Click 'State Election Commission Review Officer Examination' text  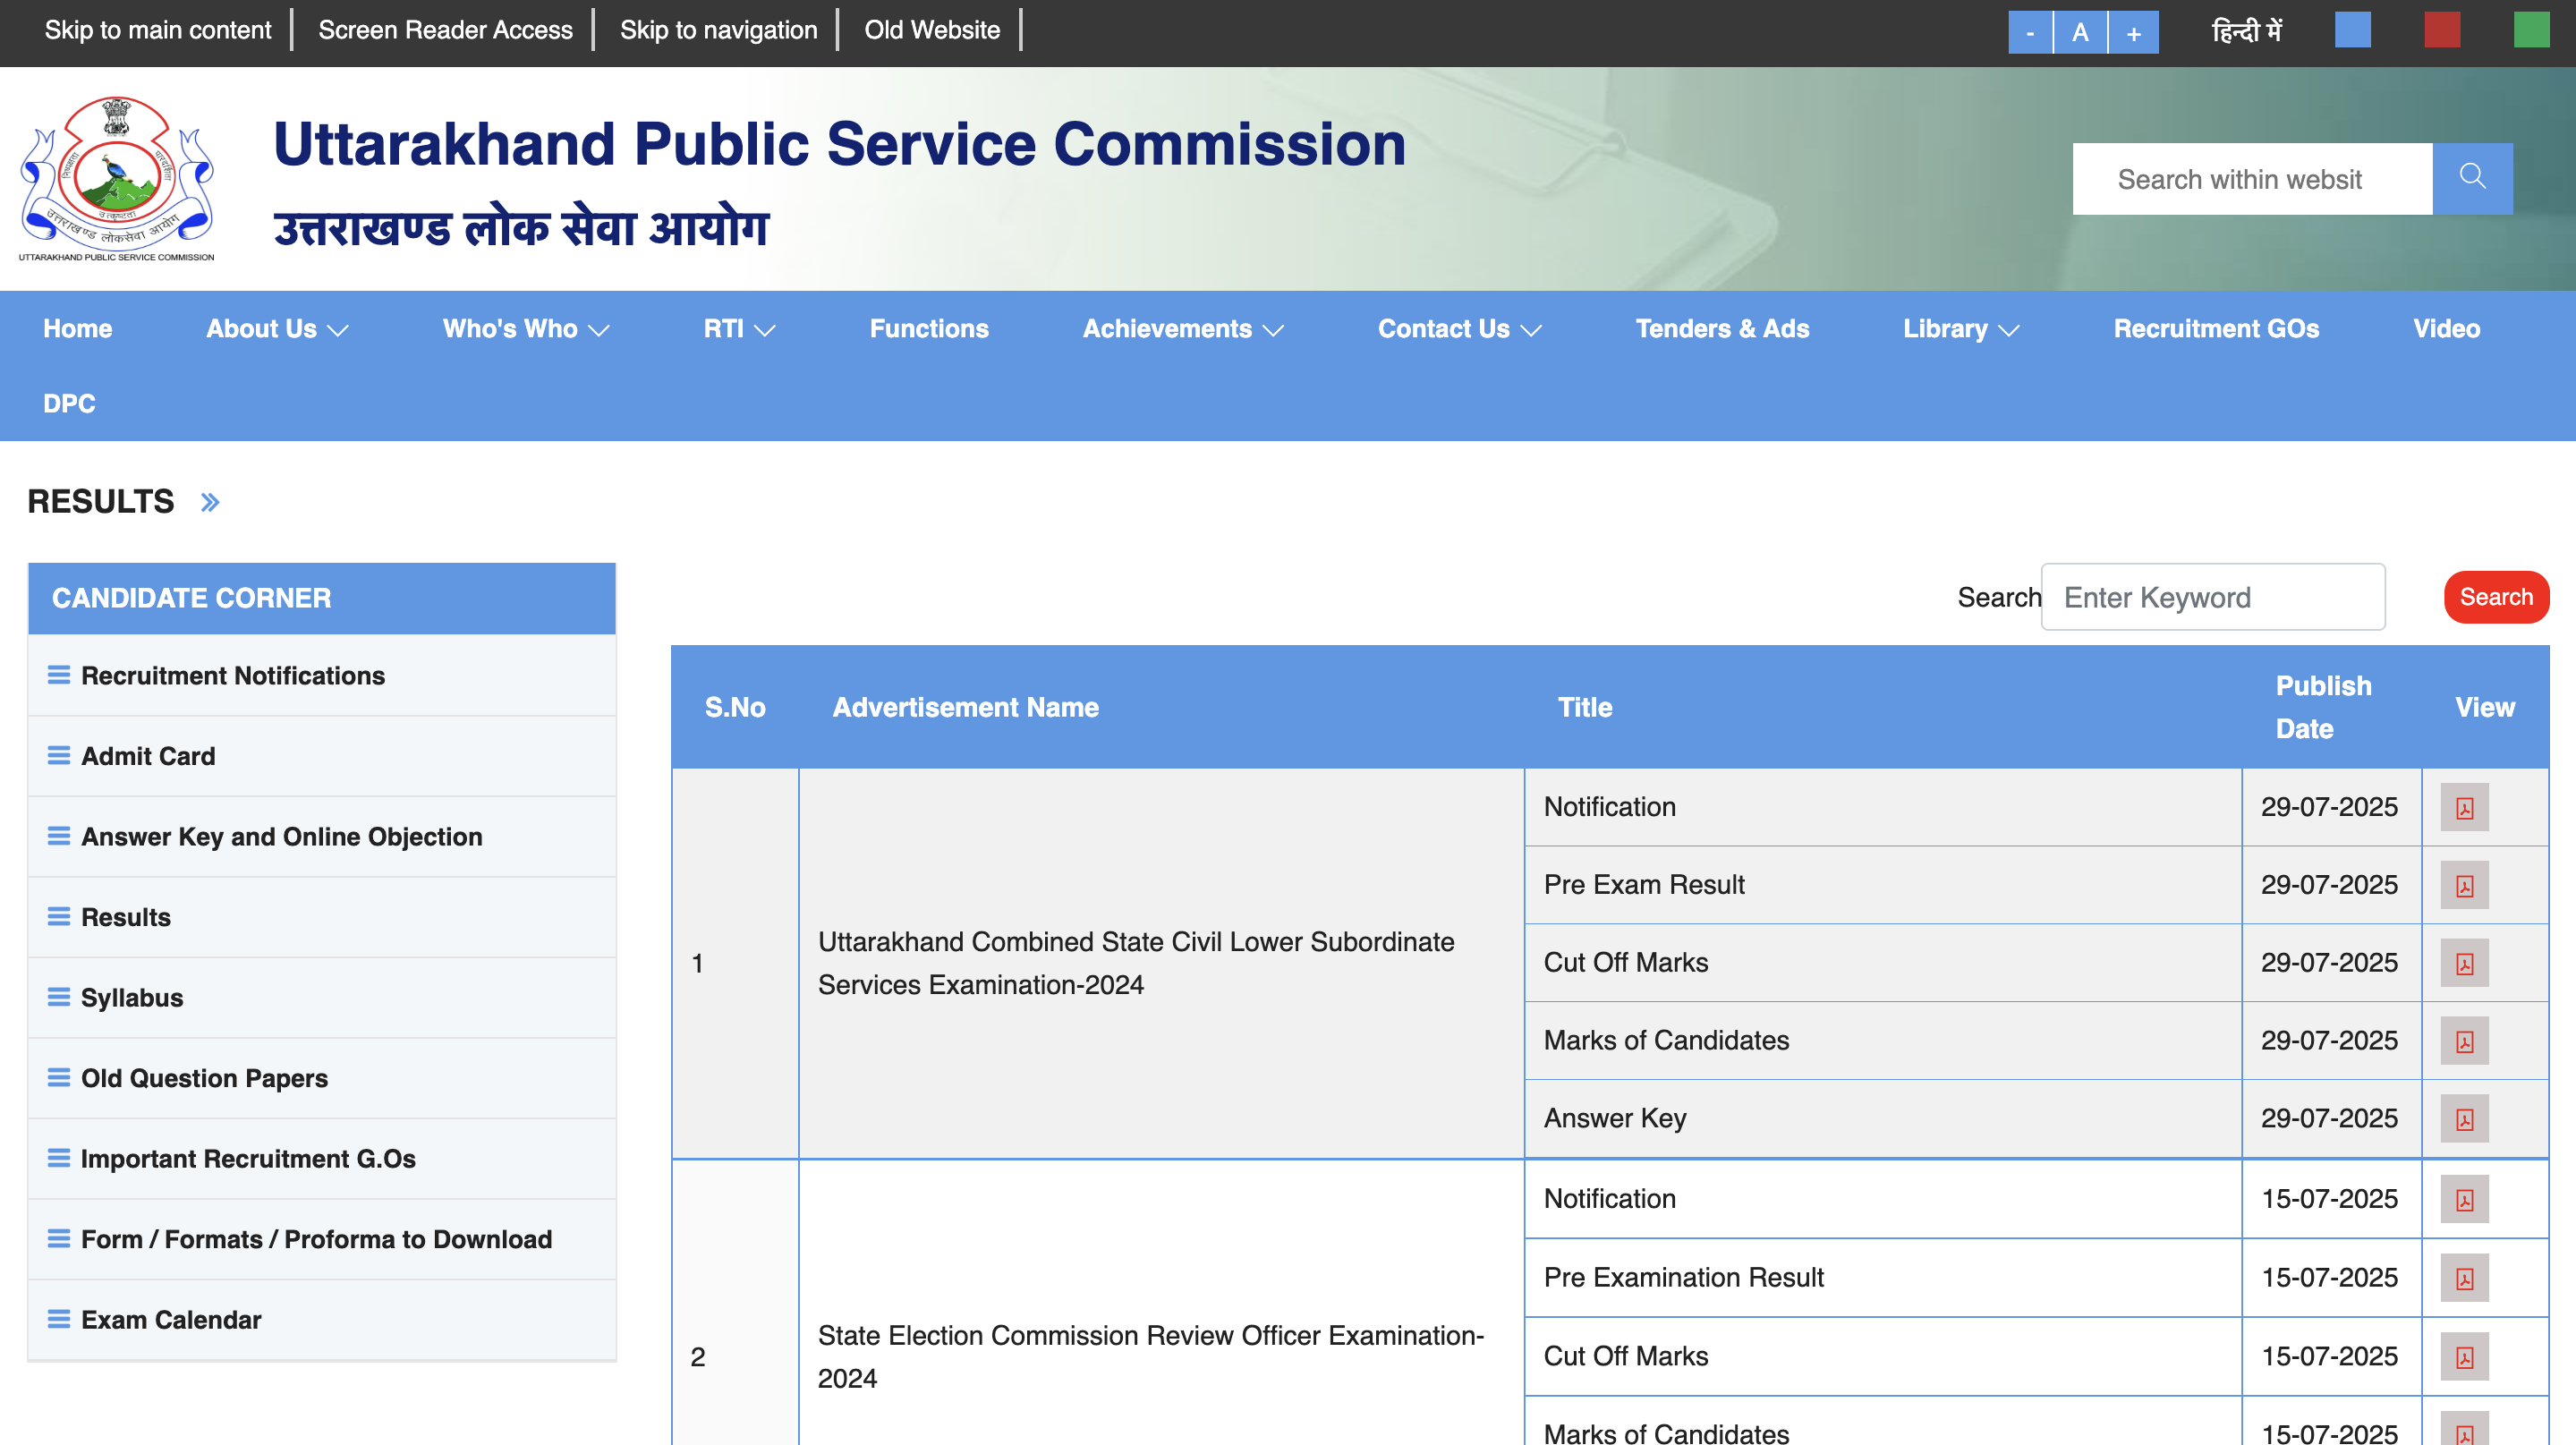(x=1150, y=1357)
